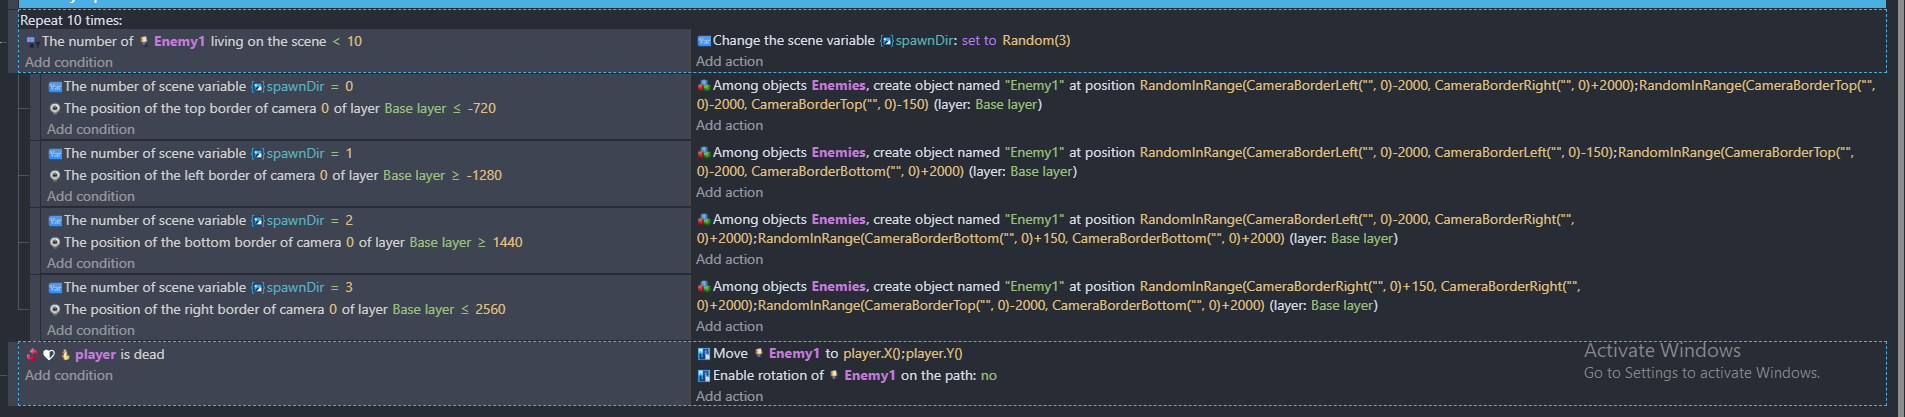
Task: Edit the Random(3) value parameter
Action: [1036, 41]
